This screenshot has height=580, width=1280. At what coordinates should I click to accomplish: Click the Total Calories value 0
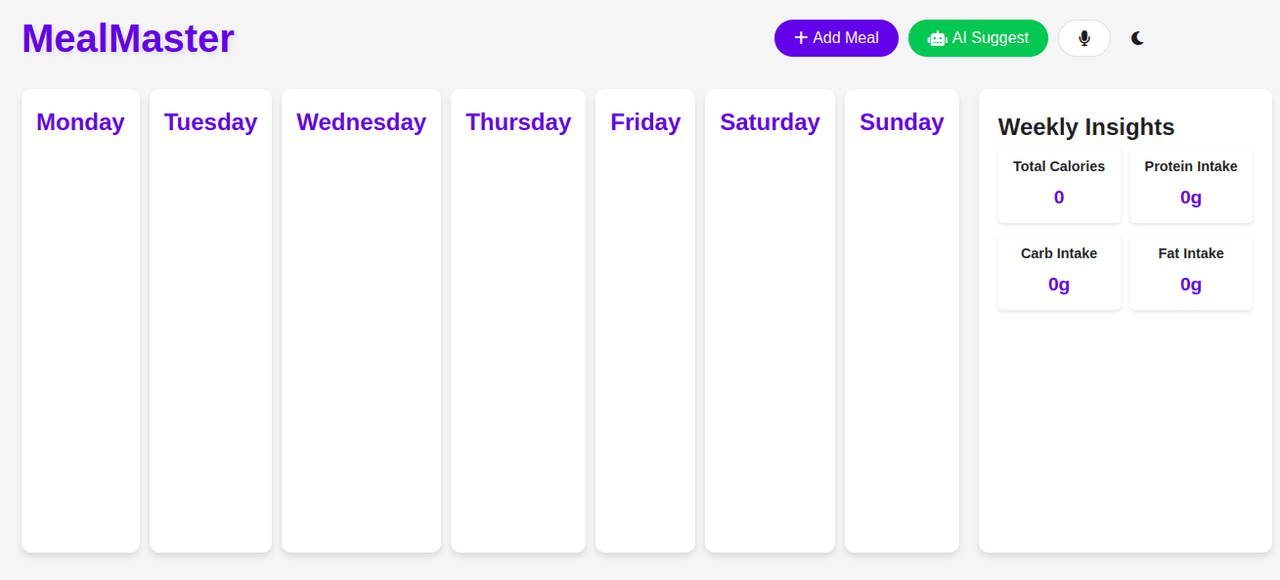coord(1059,197)
